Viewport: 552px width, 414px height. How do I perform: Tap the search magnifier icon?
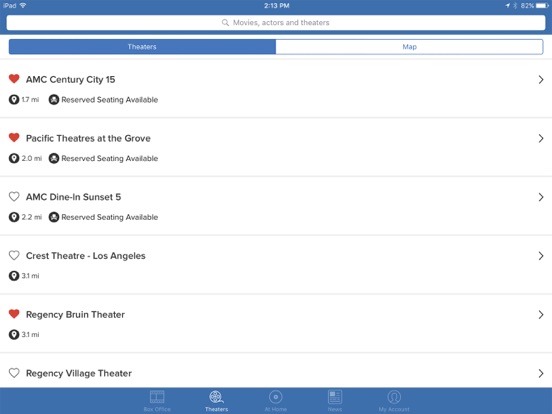pos(225,23)
